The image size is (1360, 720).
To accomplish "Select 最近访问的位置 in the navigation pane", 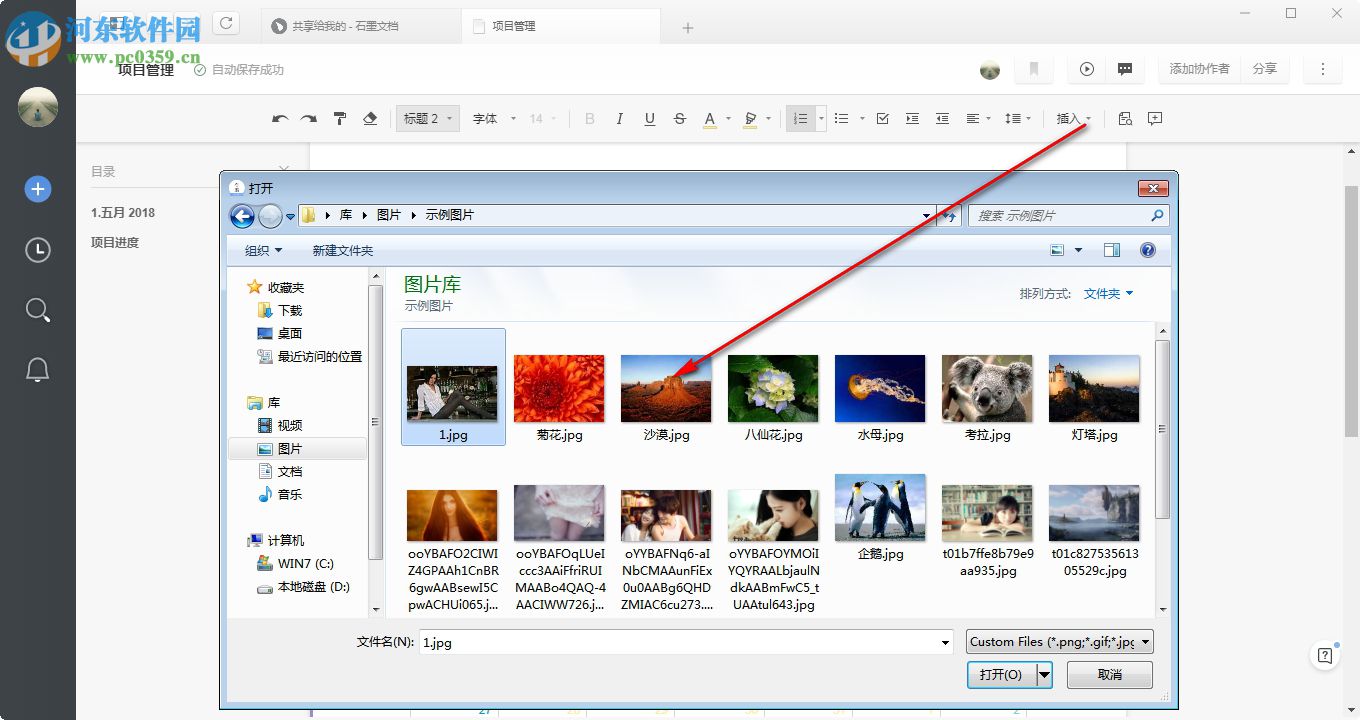I will coord(309,356).
